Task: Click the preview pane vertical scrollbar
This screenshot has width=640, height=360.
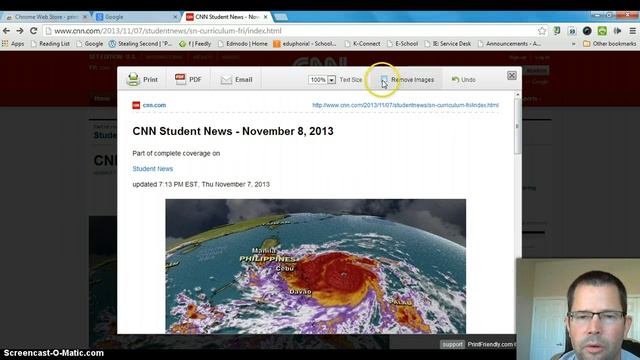Action: pos(518,127)
